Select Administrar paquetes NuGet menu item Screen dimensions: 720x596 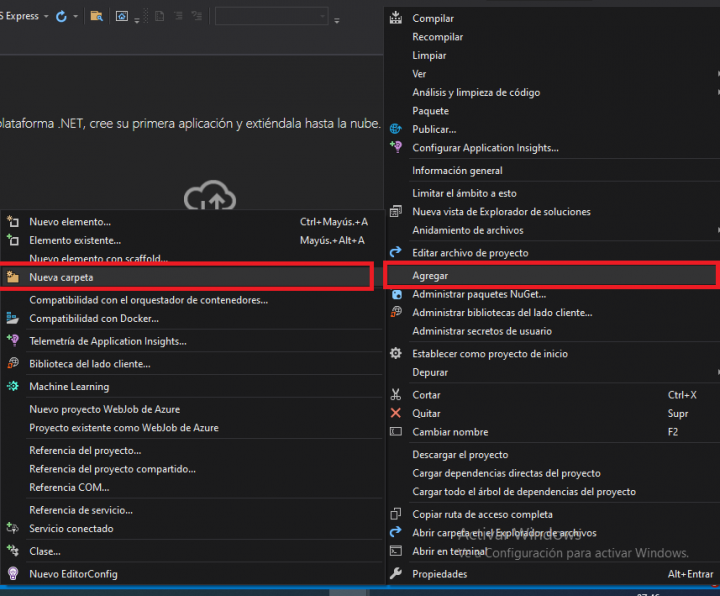coord(479,294)
